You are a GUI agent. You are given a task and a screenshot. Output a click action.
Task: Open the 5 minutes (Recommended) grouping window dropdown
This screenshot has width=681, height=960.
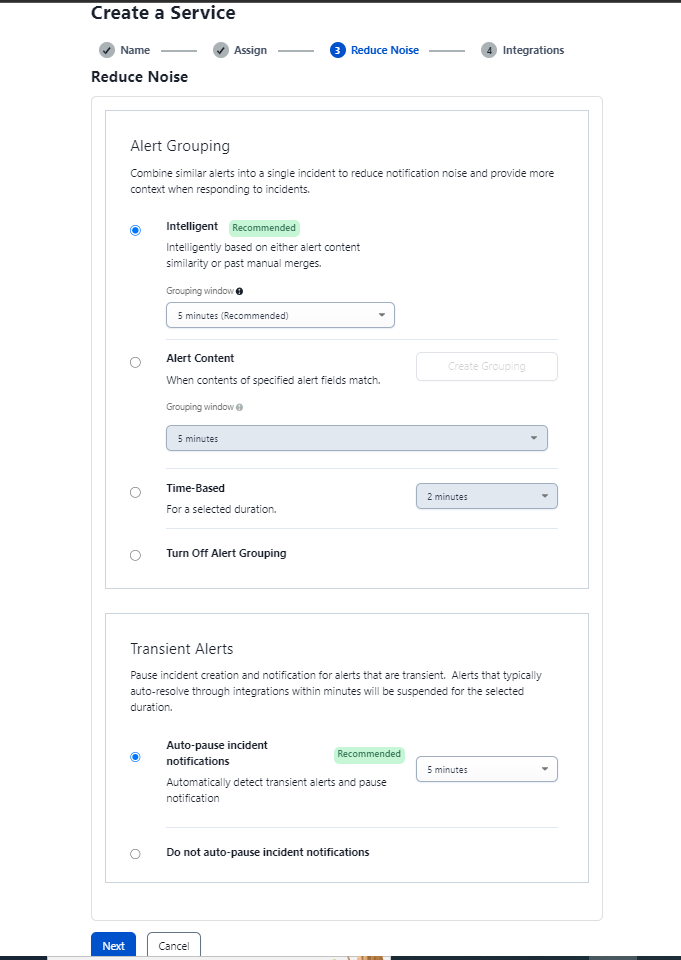[280, 316]
